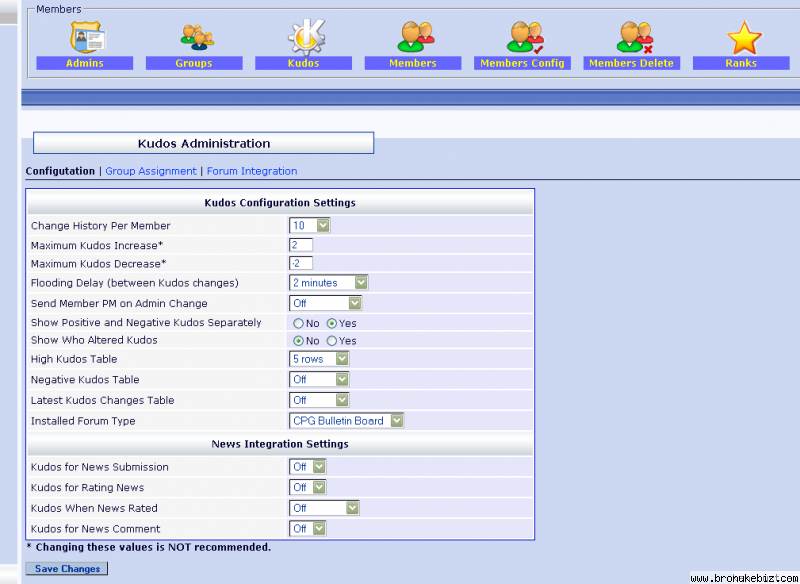Click the Save Changes button
The image size is (800, 584).
click(x=67, y=569)
